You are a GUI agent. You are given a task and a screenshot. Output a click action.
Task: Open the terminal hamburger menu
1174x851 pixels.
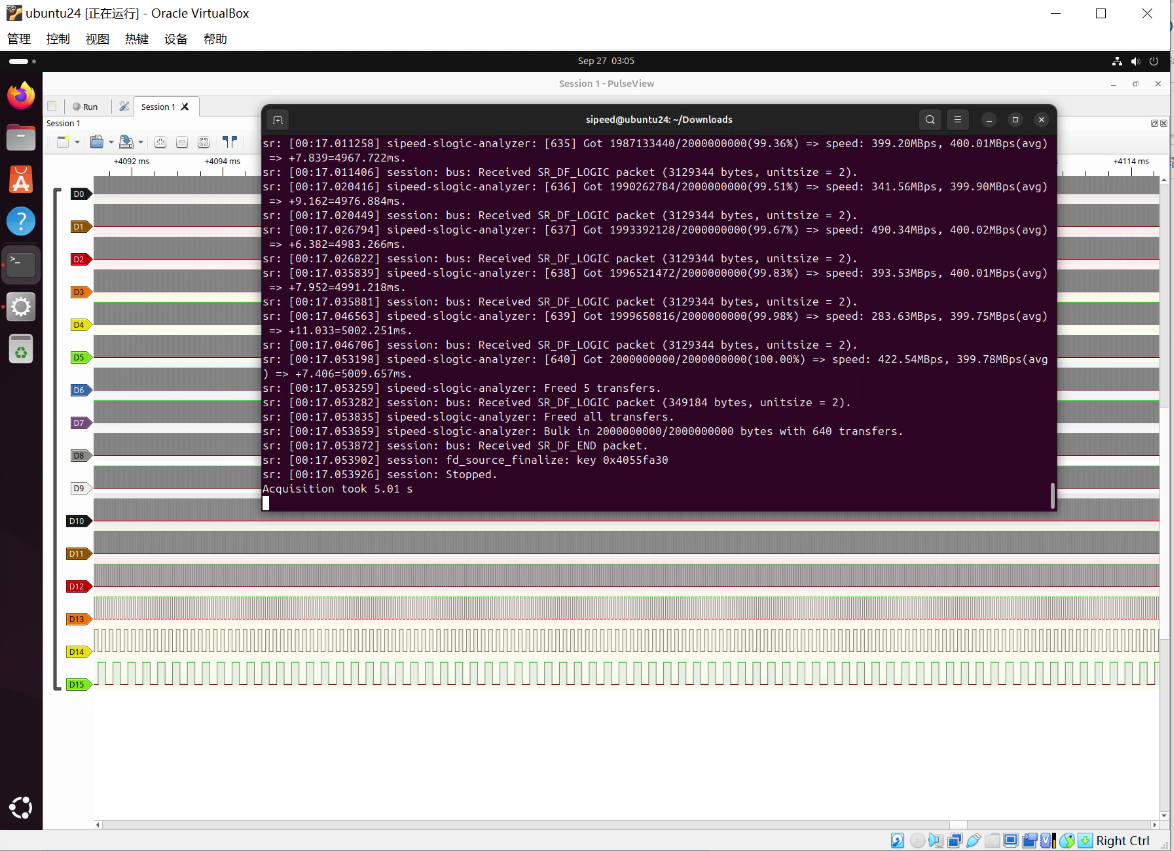(958, 120)
